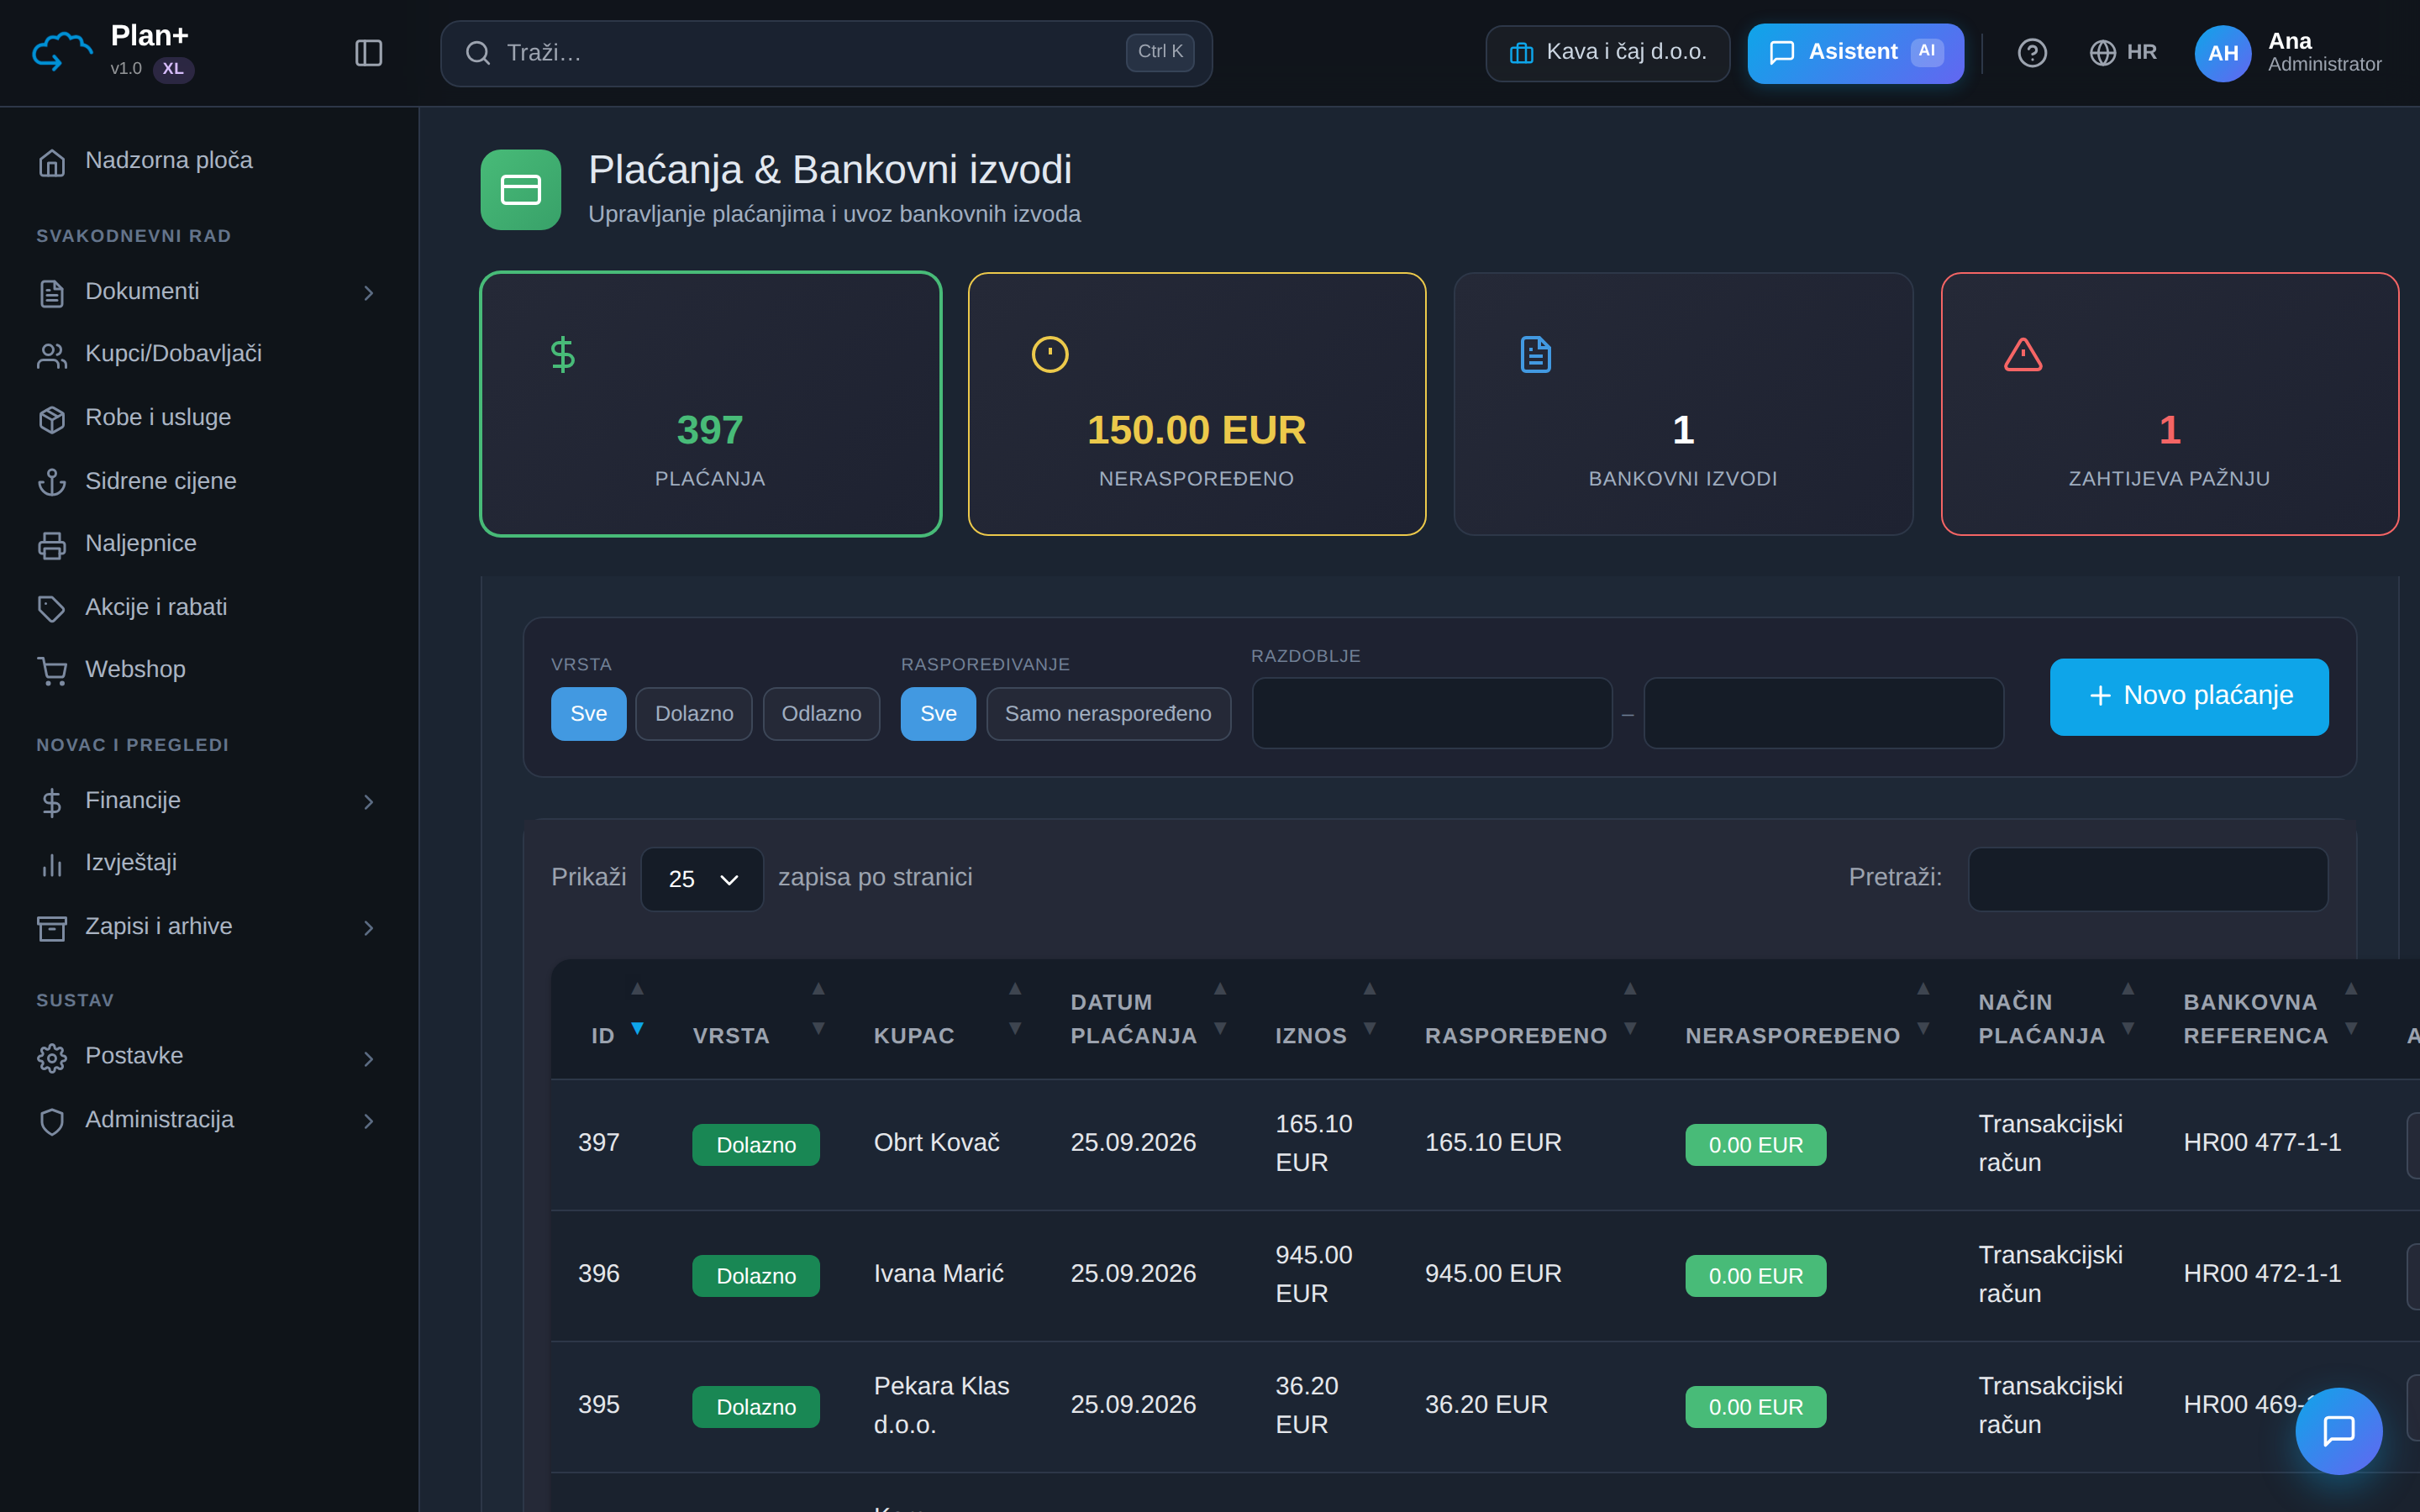The width and height of the screenshot is (2420, 1512).
Task: Click the Zapisi i arhive archive icon
Action: click(52, 928)
